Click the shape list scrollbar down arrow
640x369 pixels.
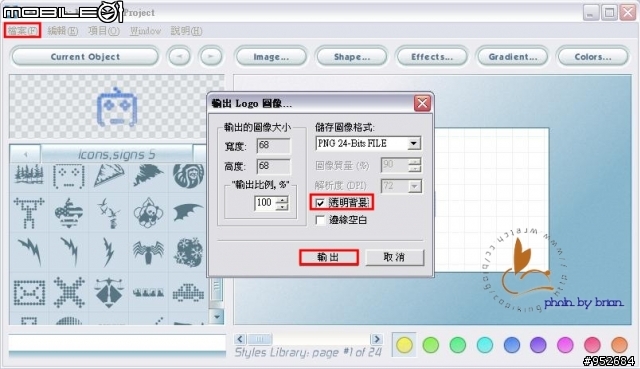[217, 316]
